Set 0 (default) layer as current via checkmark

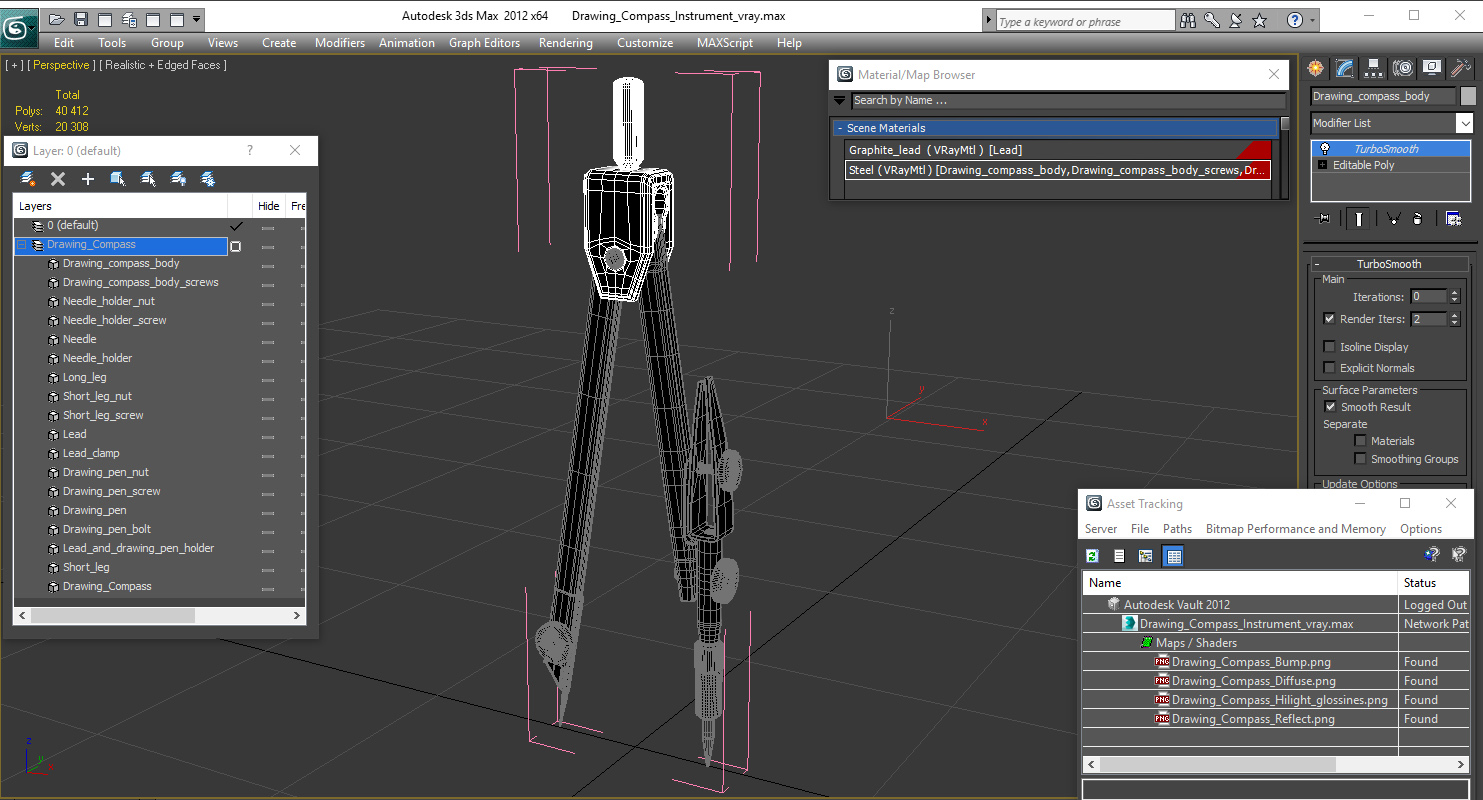coord(236,226)
